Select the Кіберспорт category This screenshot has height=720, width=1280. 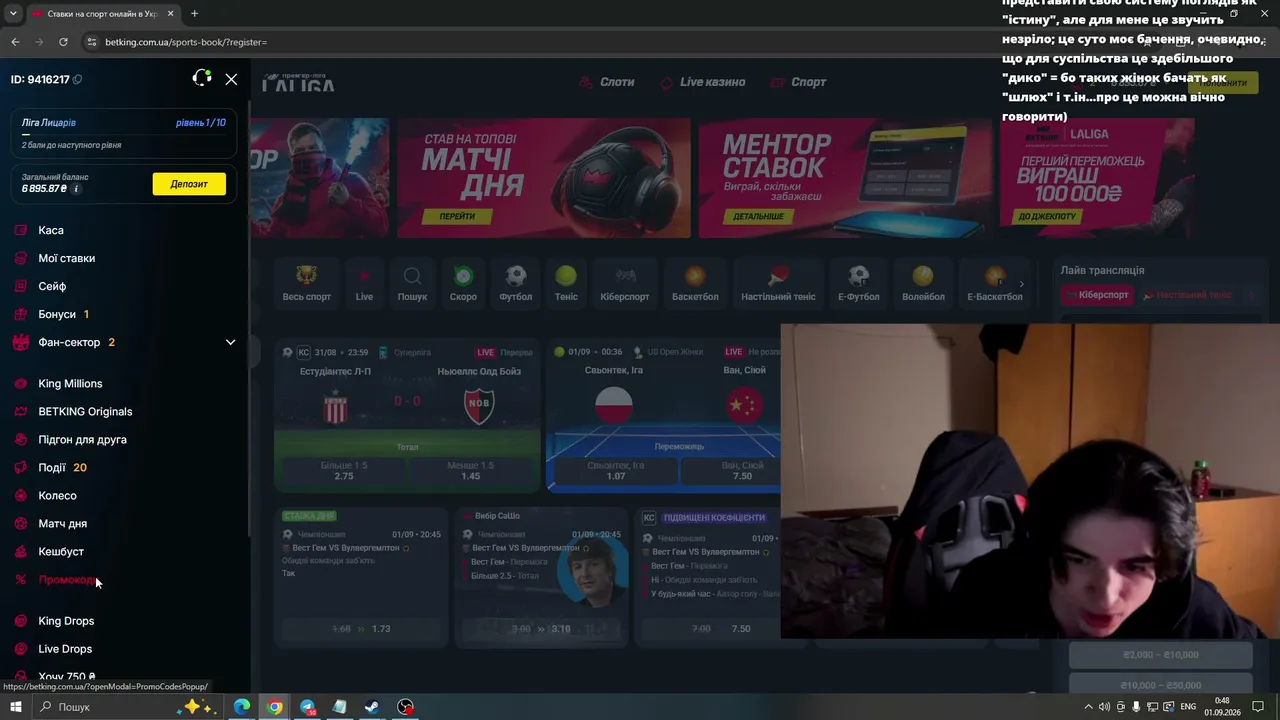624,282
